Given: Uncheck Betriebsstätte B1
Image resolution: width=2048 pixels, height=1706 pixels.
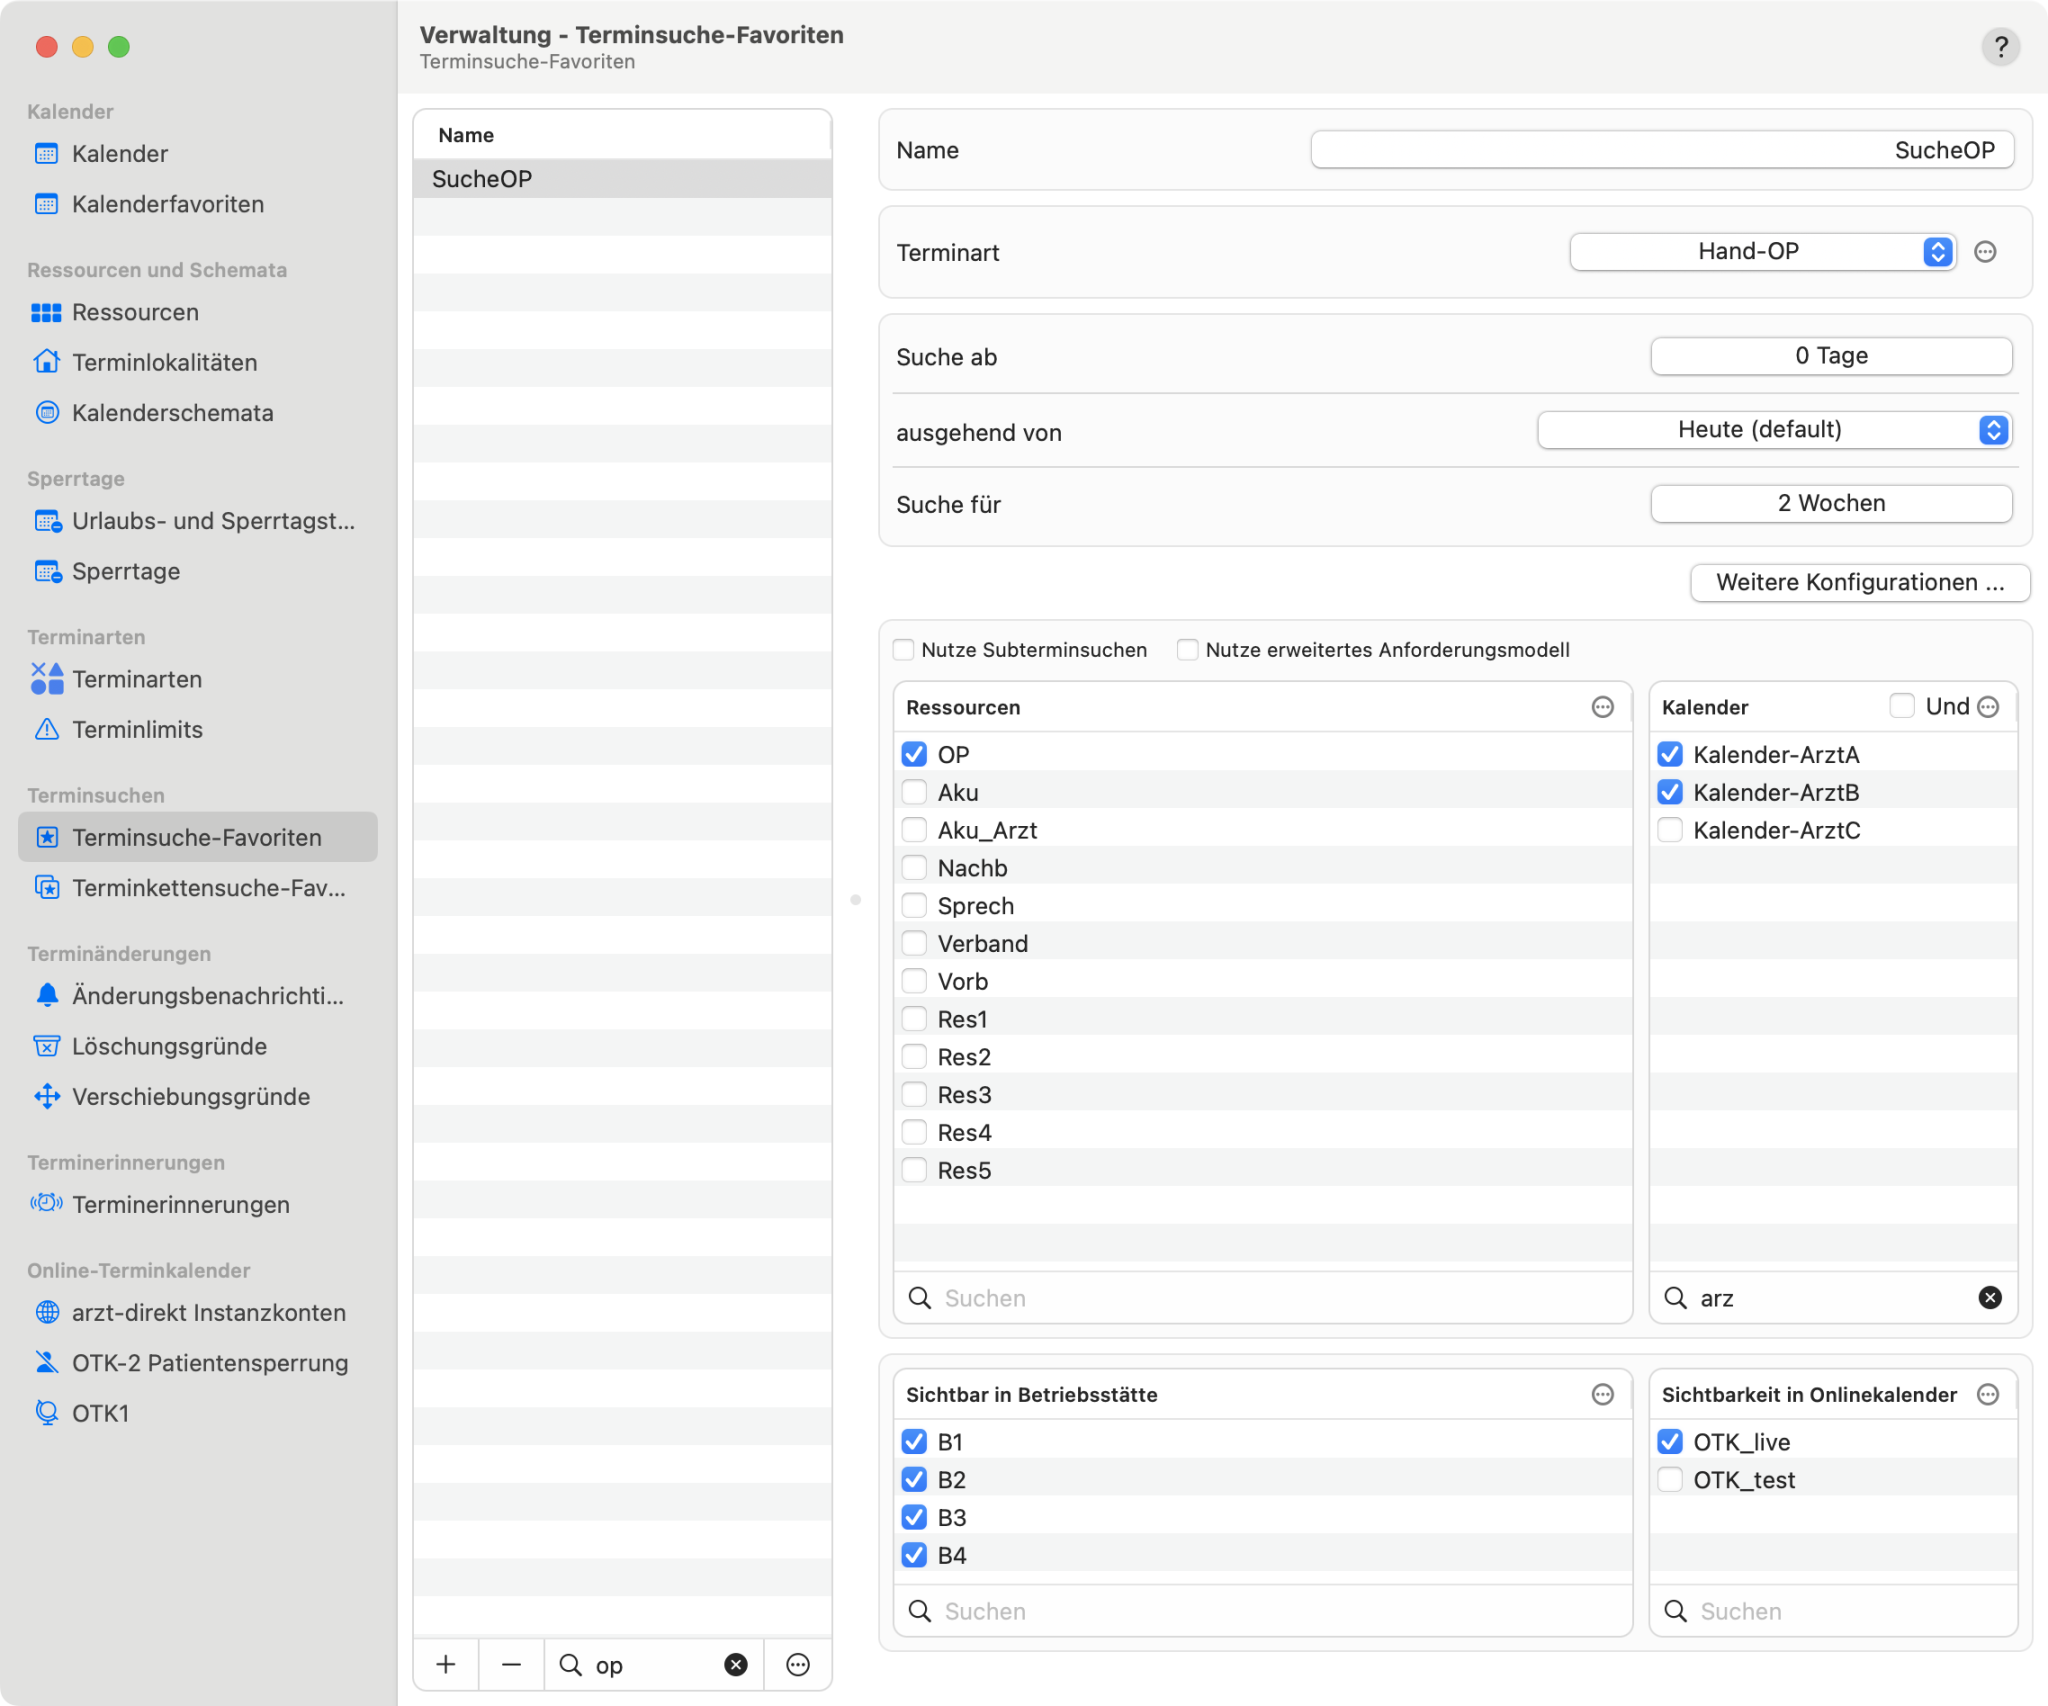Looking at the screenshot, I should pos(914,1441).
